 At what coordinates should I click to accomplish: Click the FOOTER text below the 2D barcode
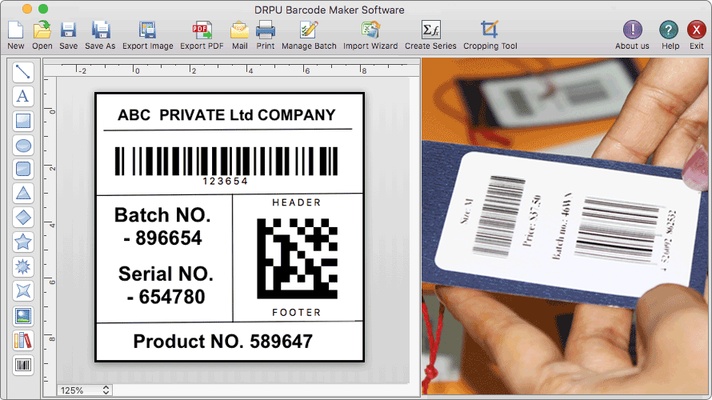coord(297,312)
